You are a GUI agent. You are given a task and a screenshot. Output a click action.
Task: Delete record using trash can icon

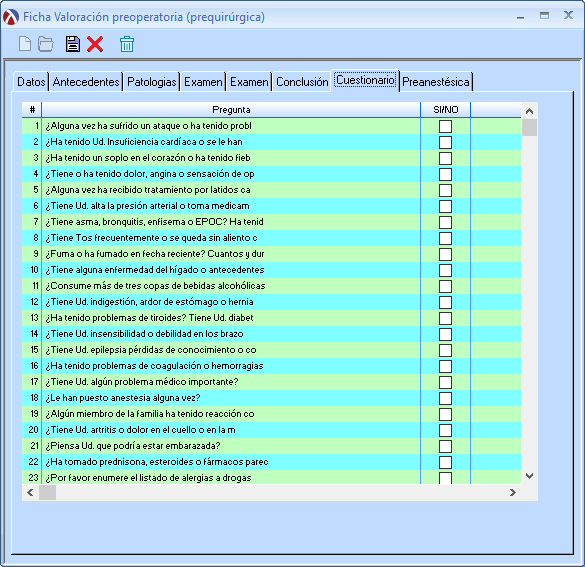[127, 44]
